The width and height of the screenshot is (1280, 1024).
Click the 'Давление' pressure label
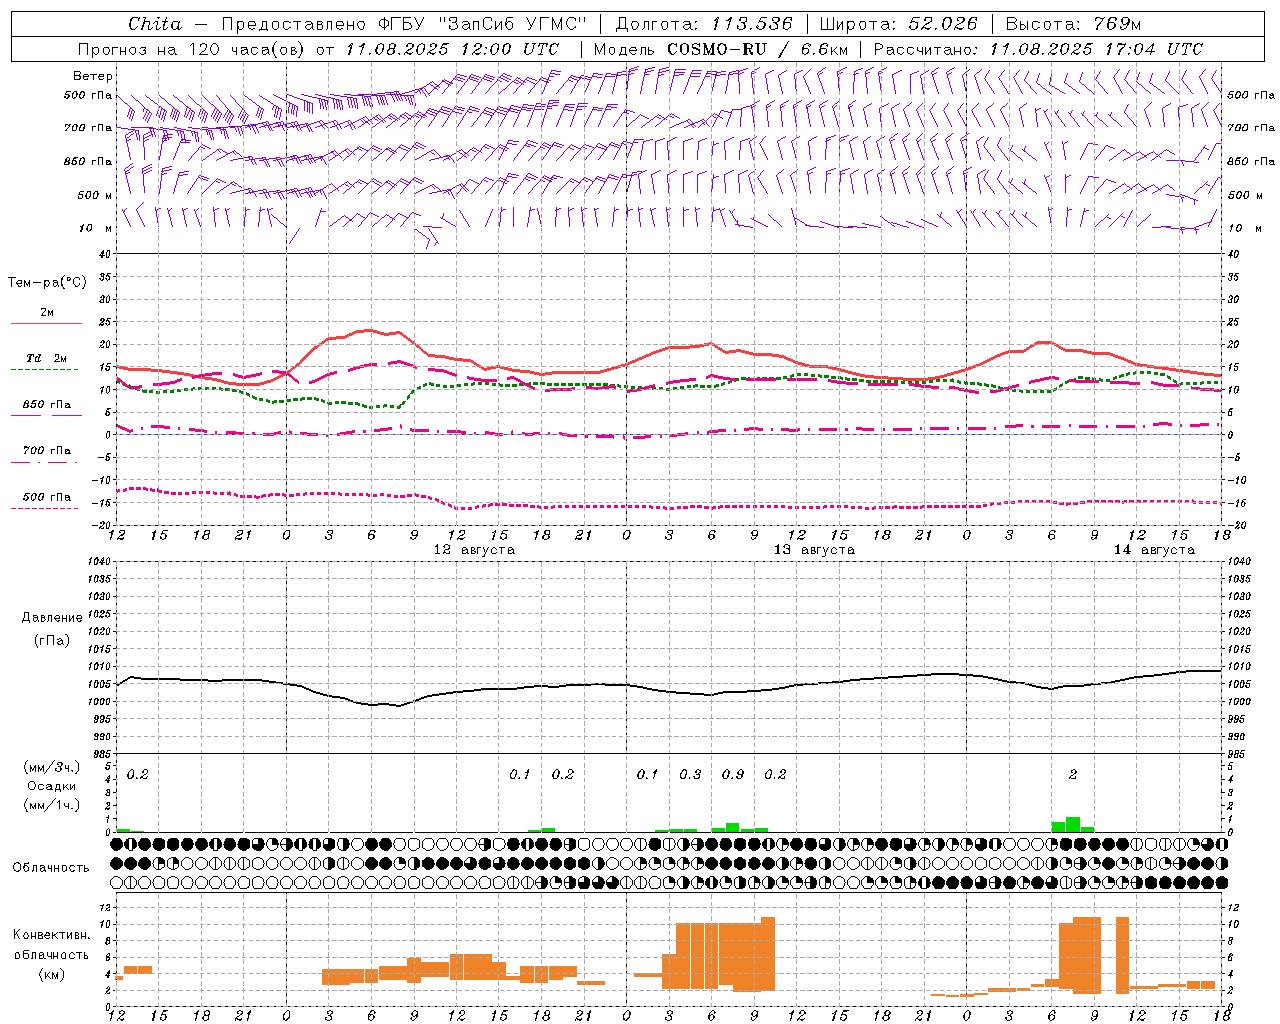coord(51,618)
